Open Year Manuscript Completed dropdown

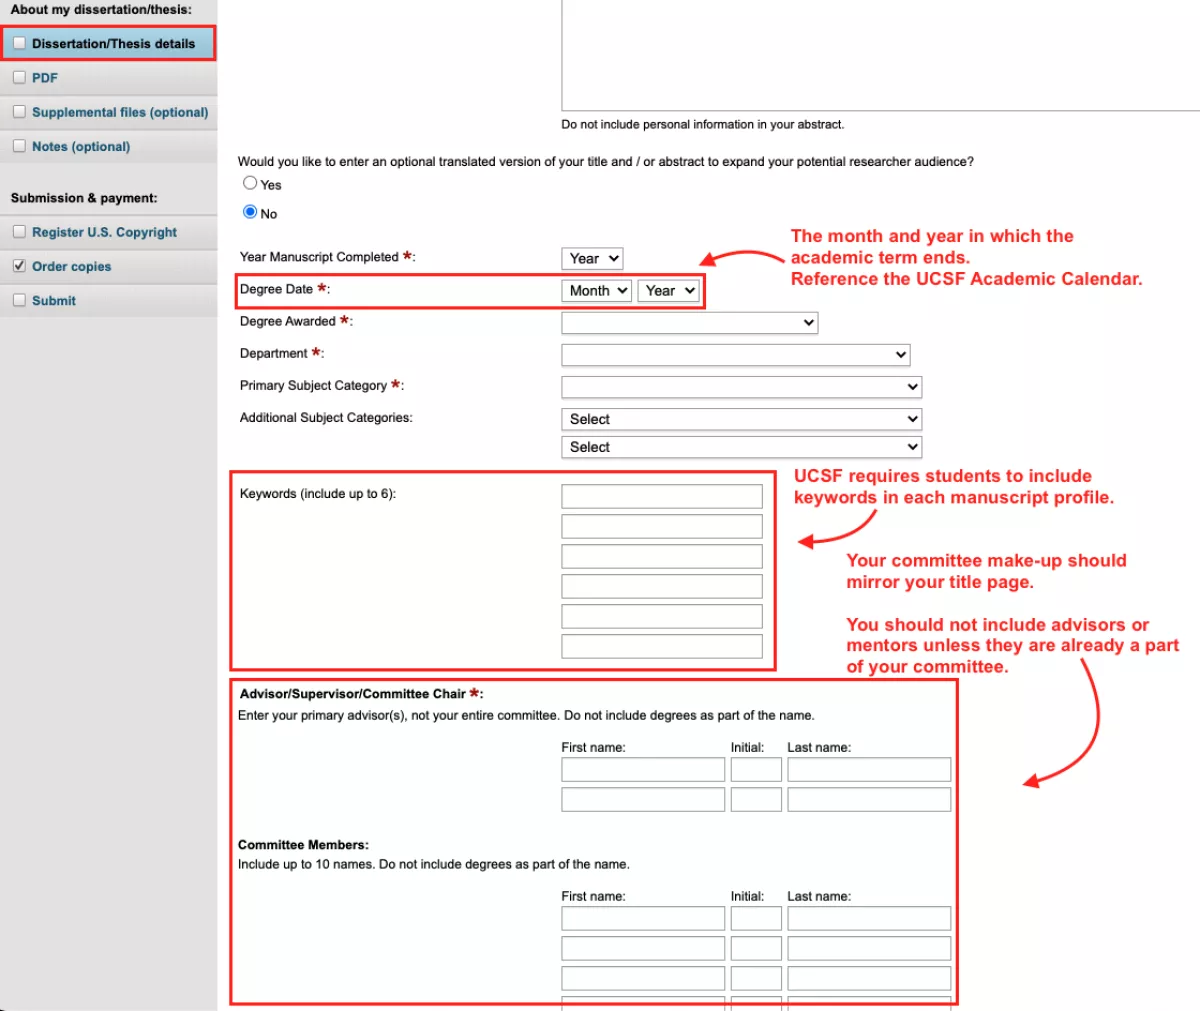(592, 258)
